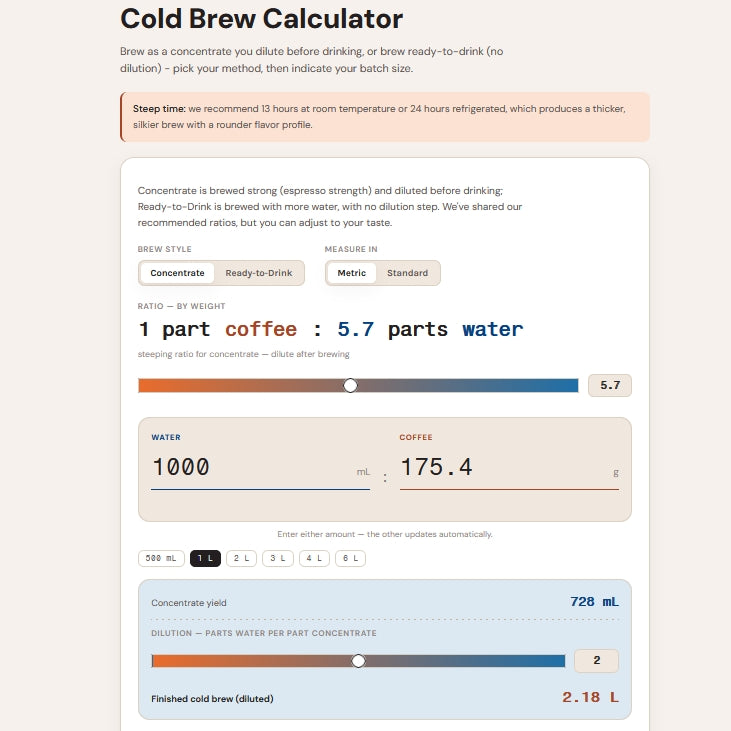Choose the 3 L batch preset
This screenshot has width=731, height=731.
[278, 558]
